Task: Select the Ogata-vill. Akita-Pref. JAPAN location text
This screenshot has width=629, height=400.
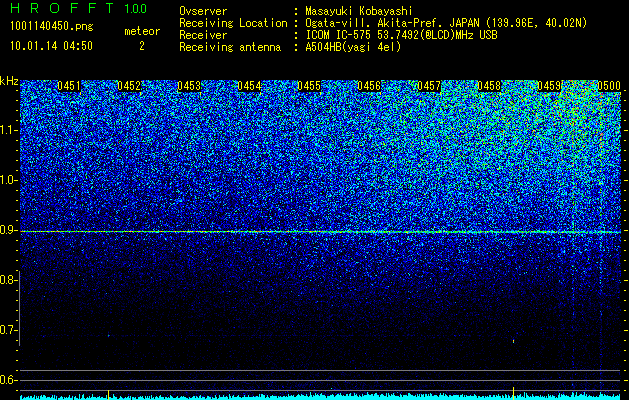Action: click(x=446, y=23)
